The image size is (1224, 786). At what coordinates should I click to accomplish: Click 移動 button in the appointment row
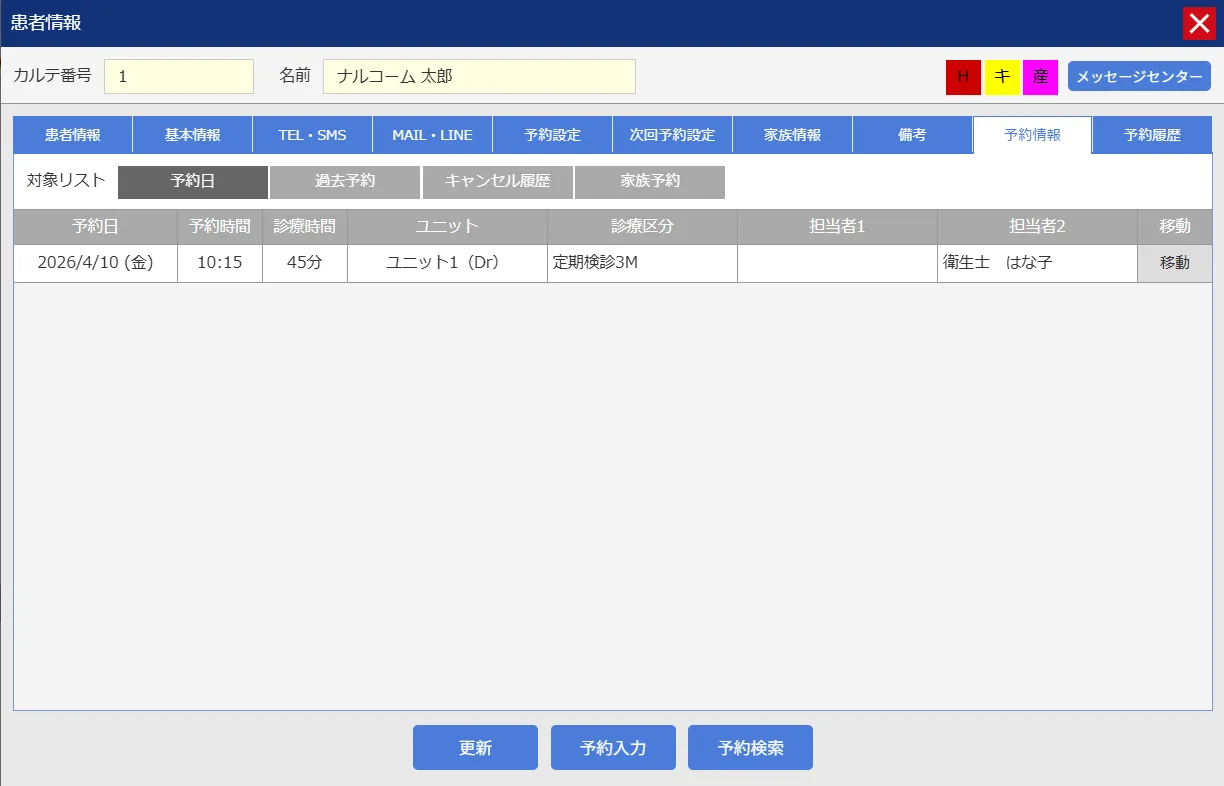tap(1174, 263)
